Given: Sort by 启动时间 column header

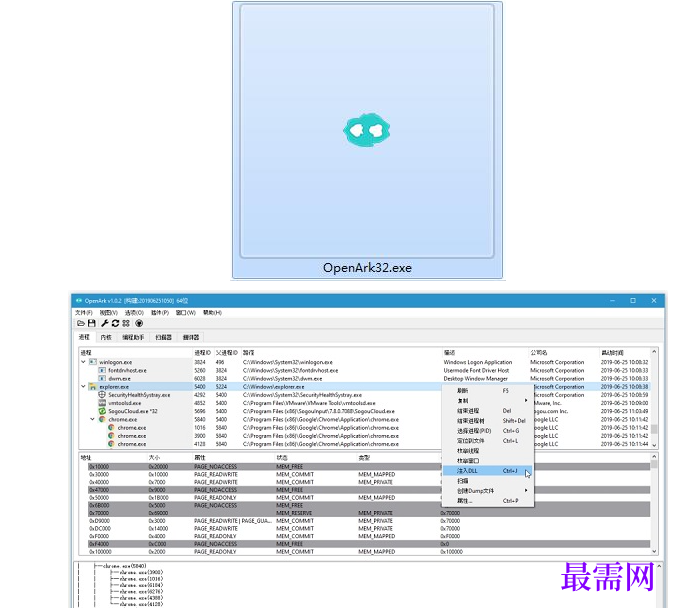Looking at the screenshot, I should tap(624, 353).
